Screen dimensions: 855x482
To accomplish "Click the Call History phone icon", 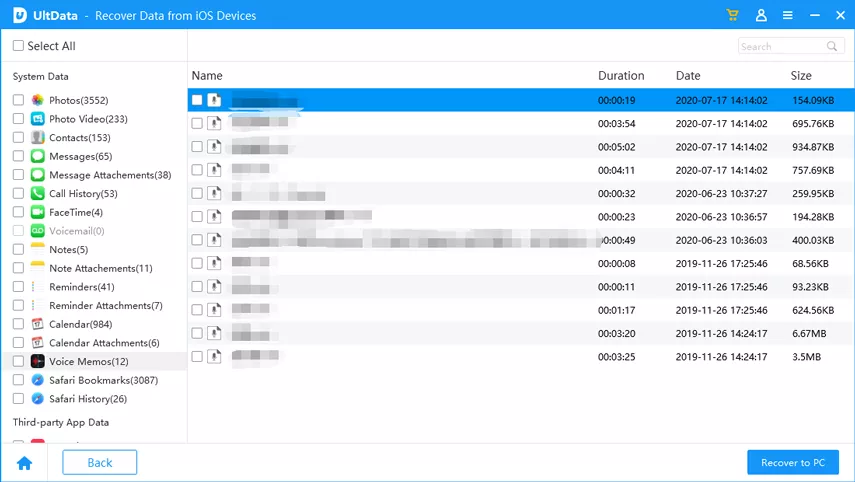I will click(x=38, y=193).
